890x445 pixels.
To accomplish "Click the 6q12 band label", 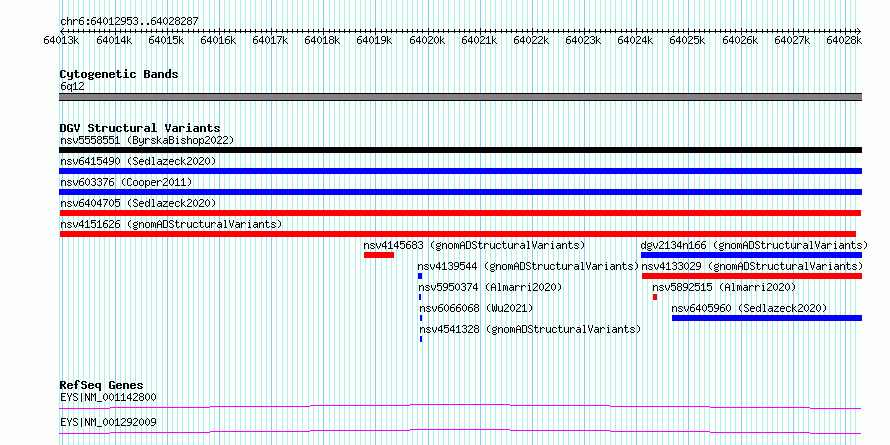I will click(x=73, y=87).
